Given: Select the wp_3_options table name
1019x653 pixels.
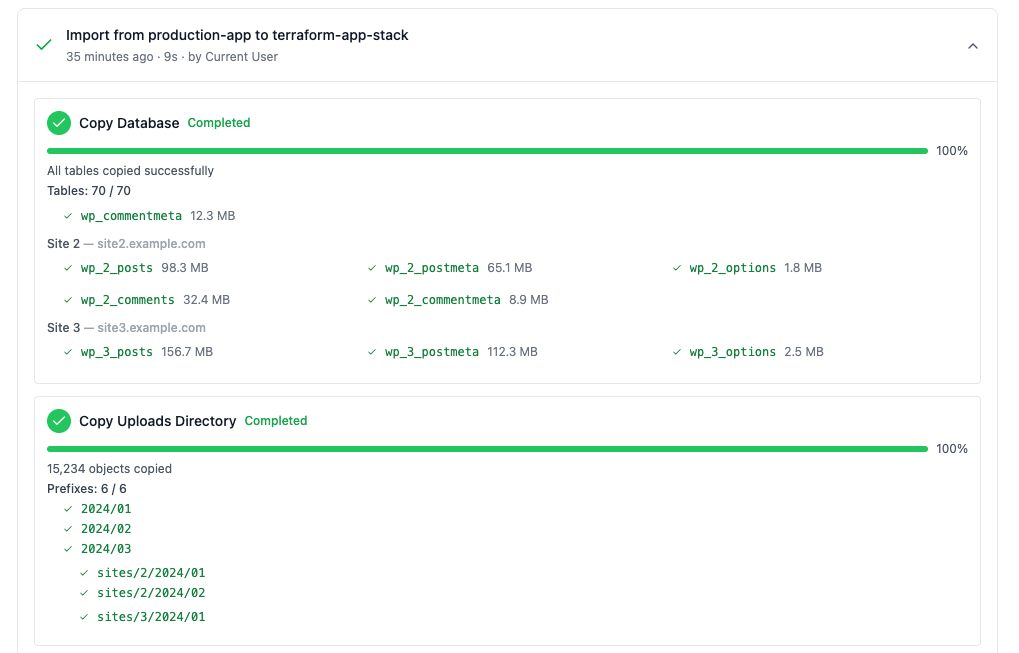Looking at the screenshot, I should 732,352.
